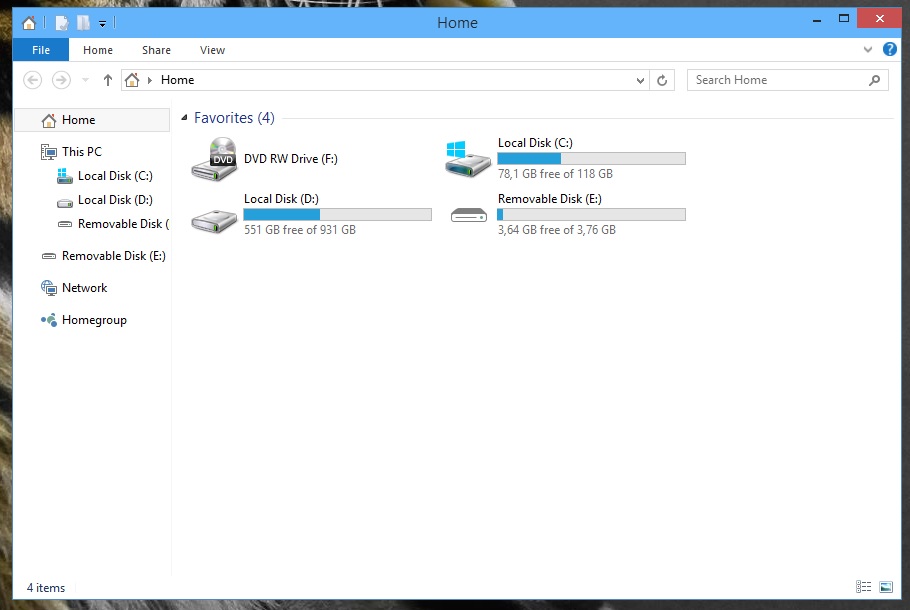Click '551 GB free of 931 GB' text
Image resolution: width=910 pixels, height=610 pixels.
(x=299, y=230)
